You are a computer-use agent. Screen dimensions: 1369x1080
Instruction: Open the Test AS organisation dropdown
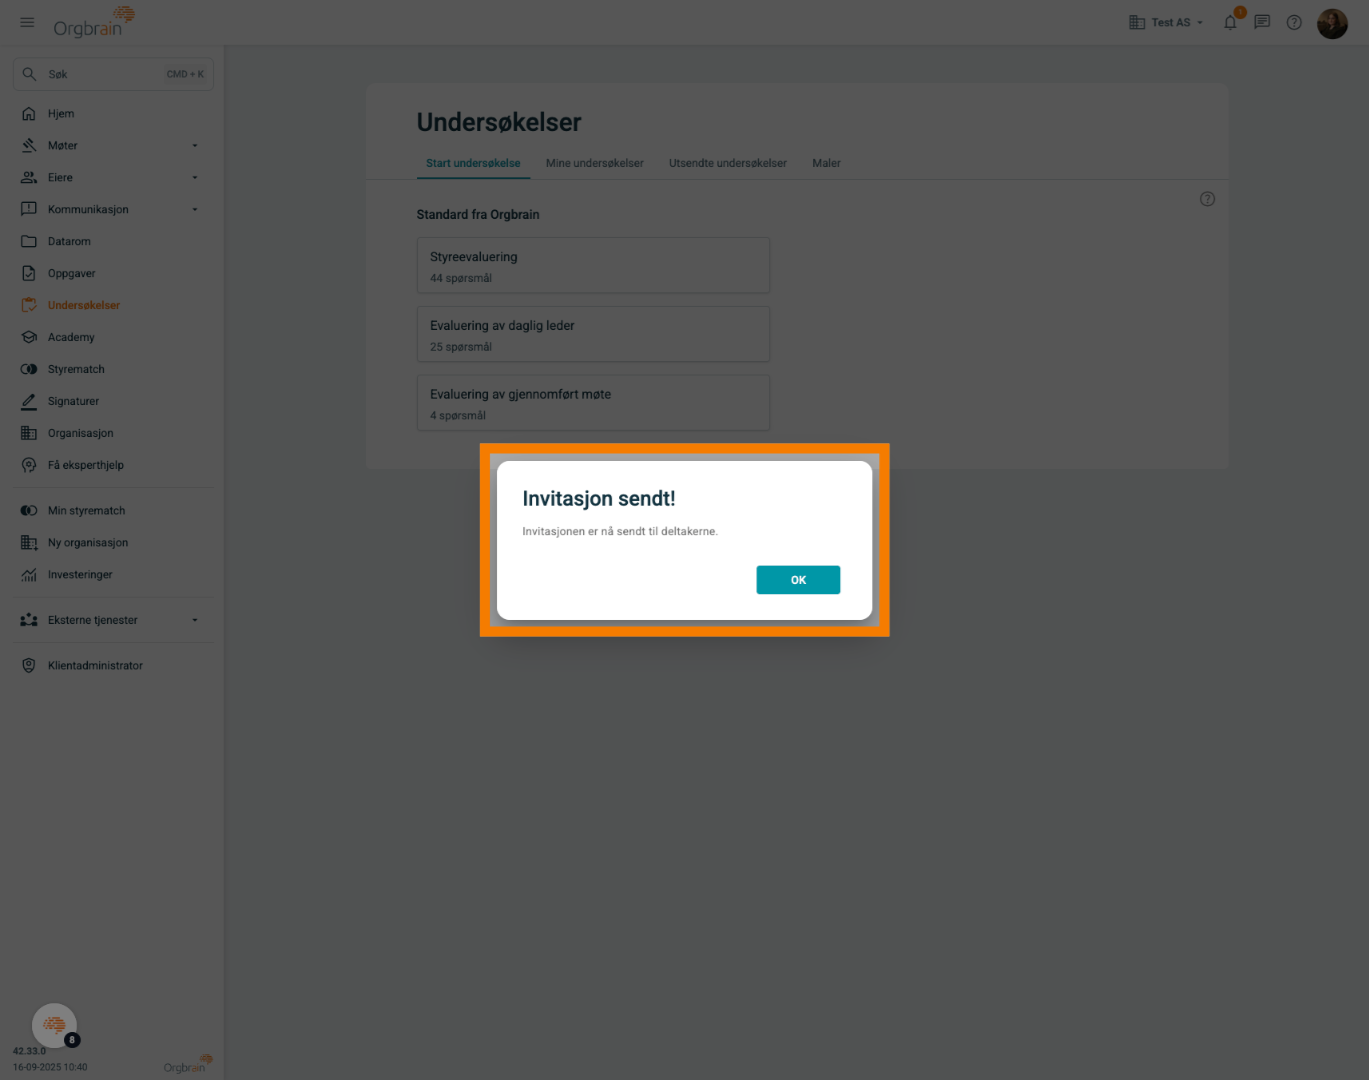pos(1166,22)
